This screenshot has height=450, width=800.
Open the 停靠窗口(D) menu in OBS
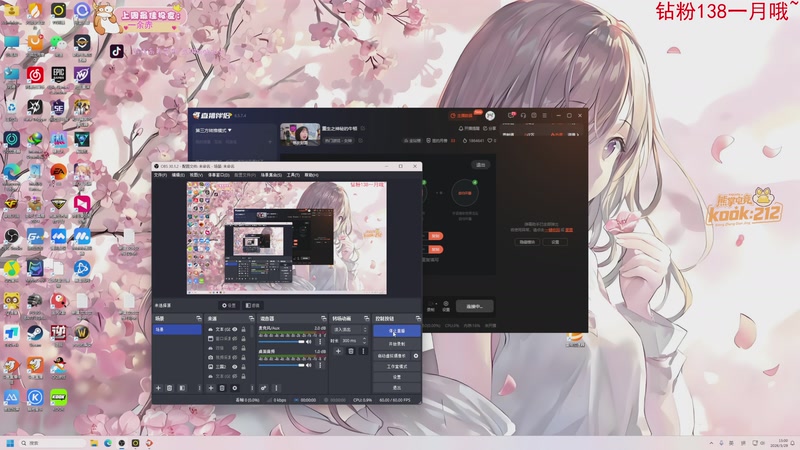tap(219, 175)
